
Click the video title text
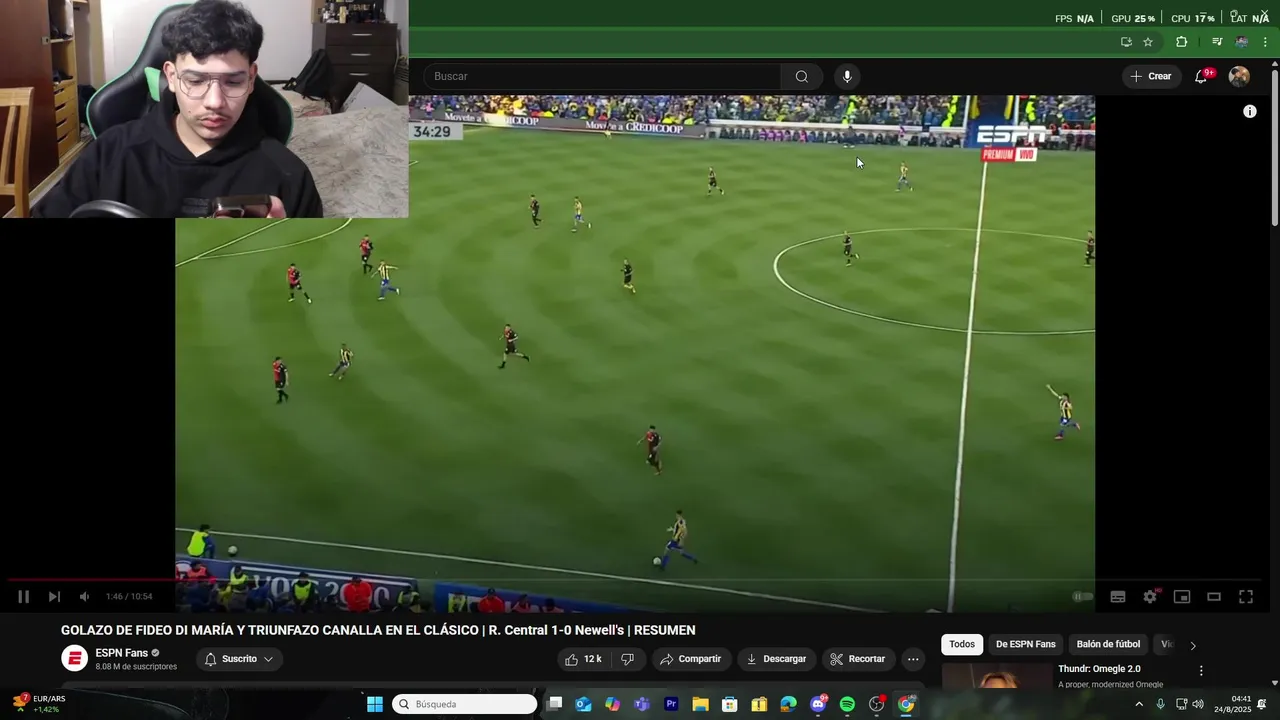coord(378,630)
